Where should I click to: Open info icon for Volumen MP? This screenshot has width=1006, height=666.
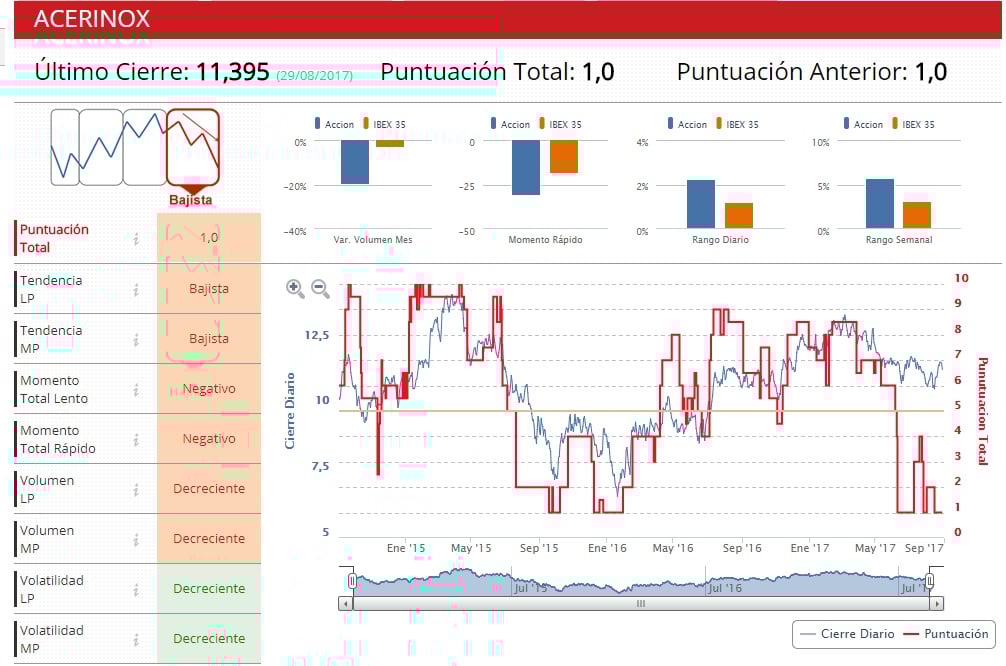(136, 540)
